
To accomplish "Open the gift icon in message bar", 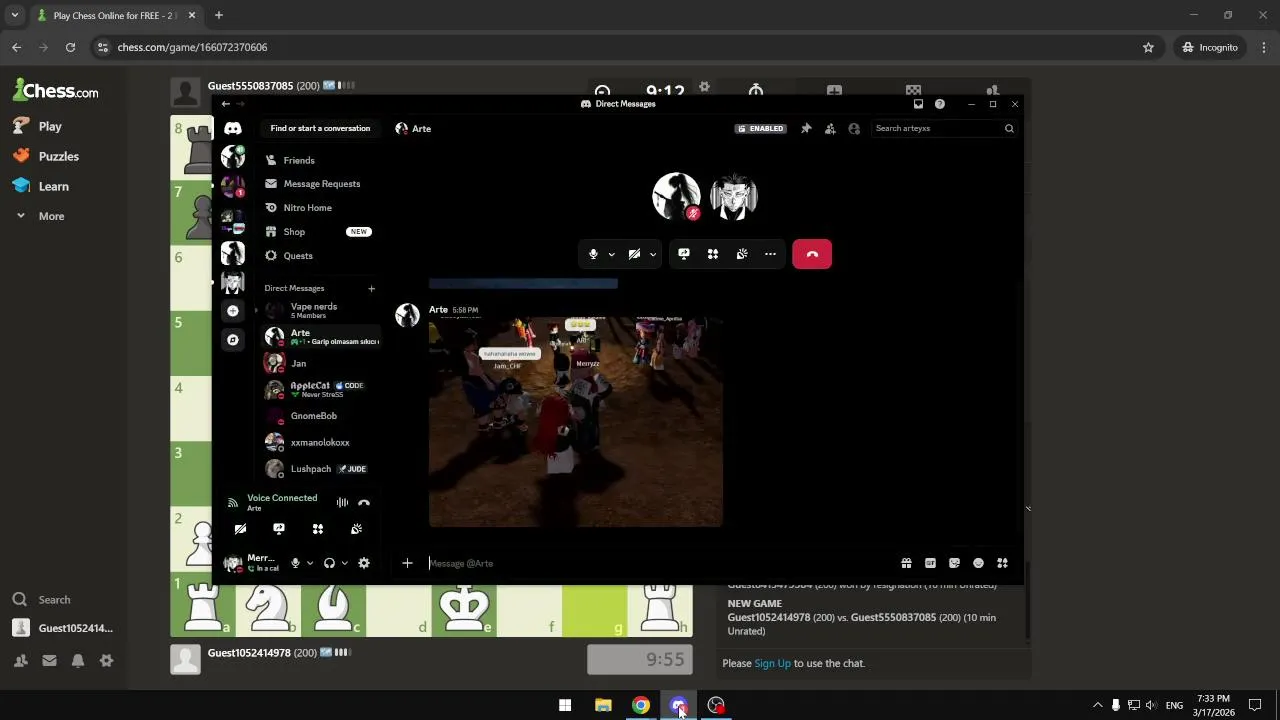I will [906, 563].
